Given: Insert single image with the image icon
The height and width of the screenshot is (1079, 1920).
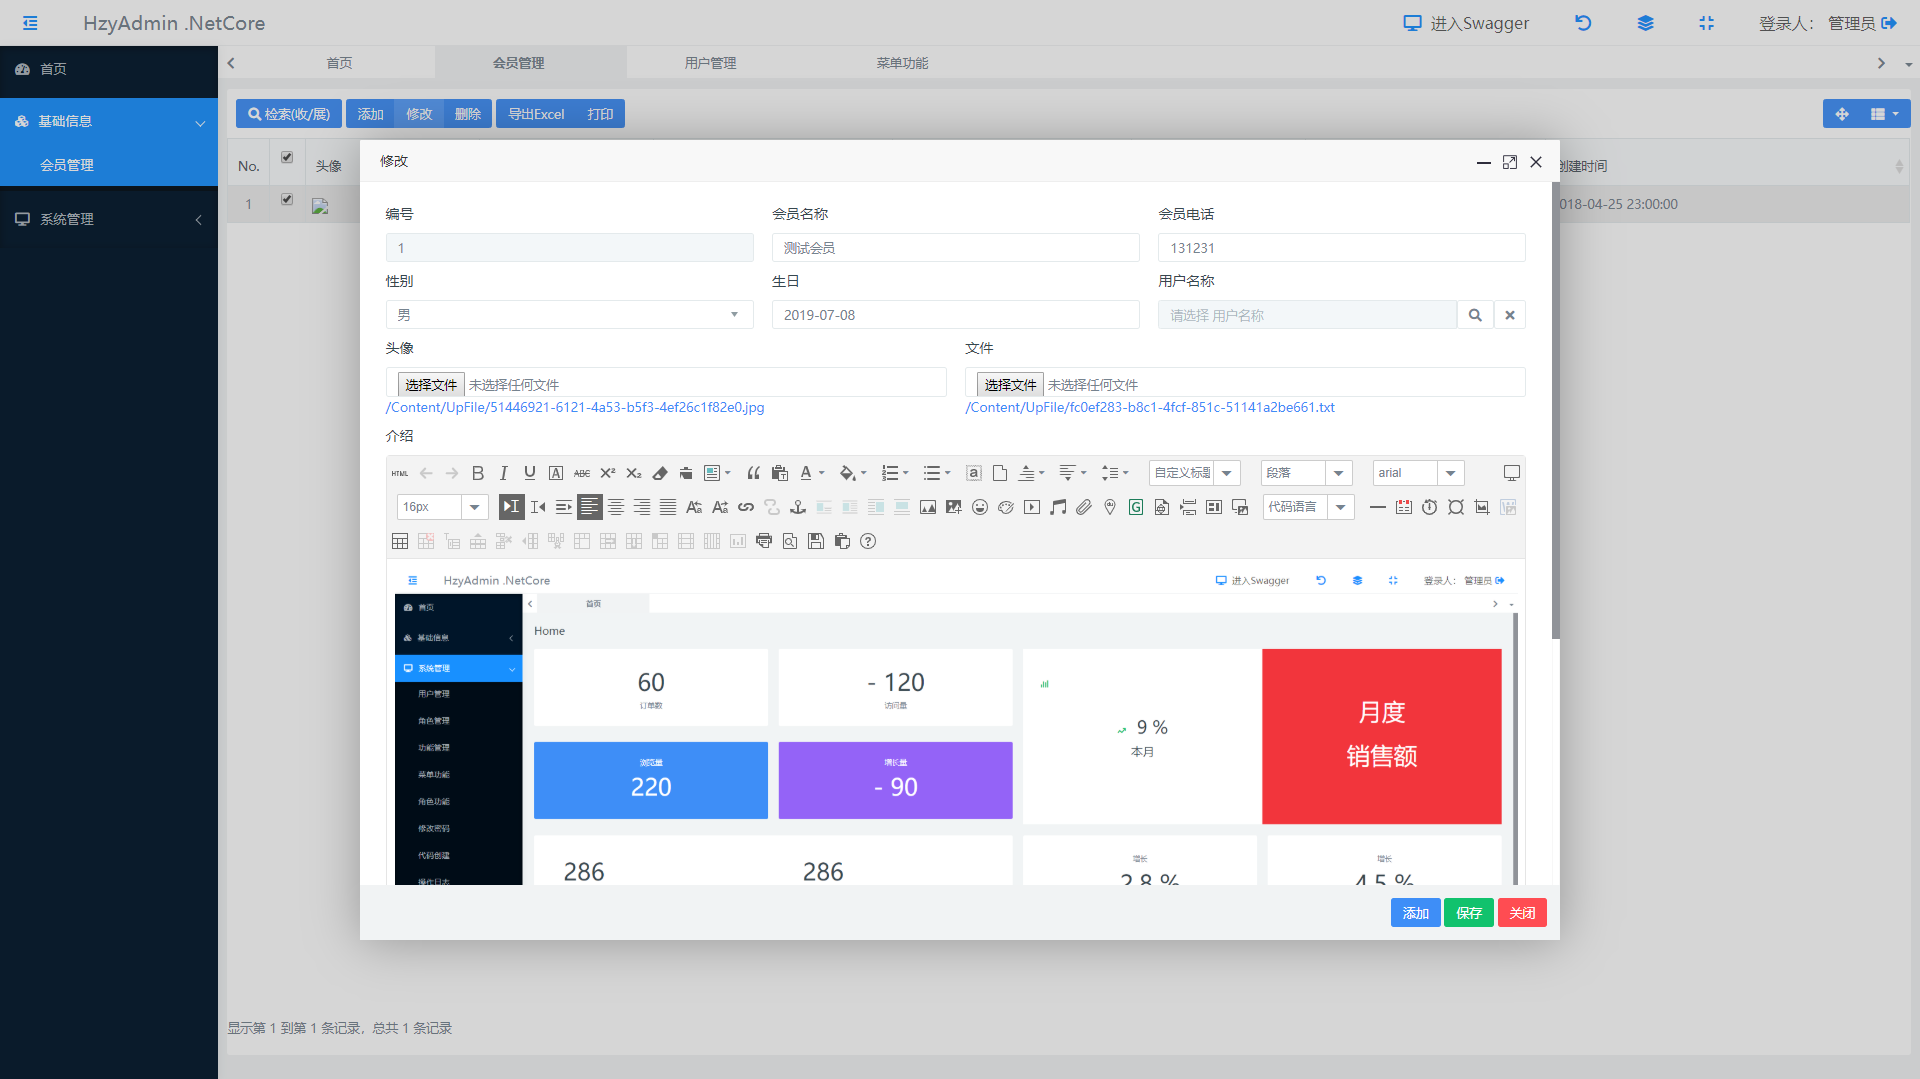Looking at the screenshot, I should (928, 507).
